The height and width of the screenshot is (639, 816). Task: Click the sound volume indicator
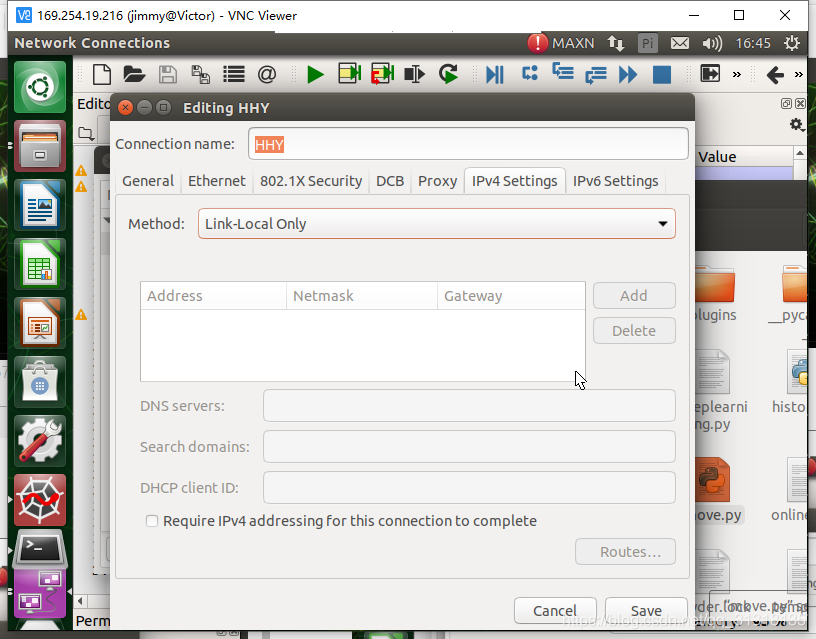coord(712,43)
